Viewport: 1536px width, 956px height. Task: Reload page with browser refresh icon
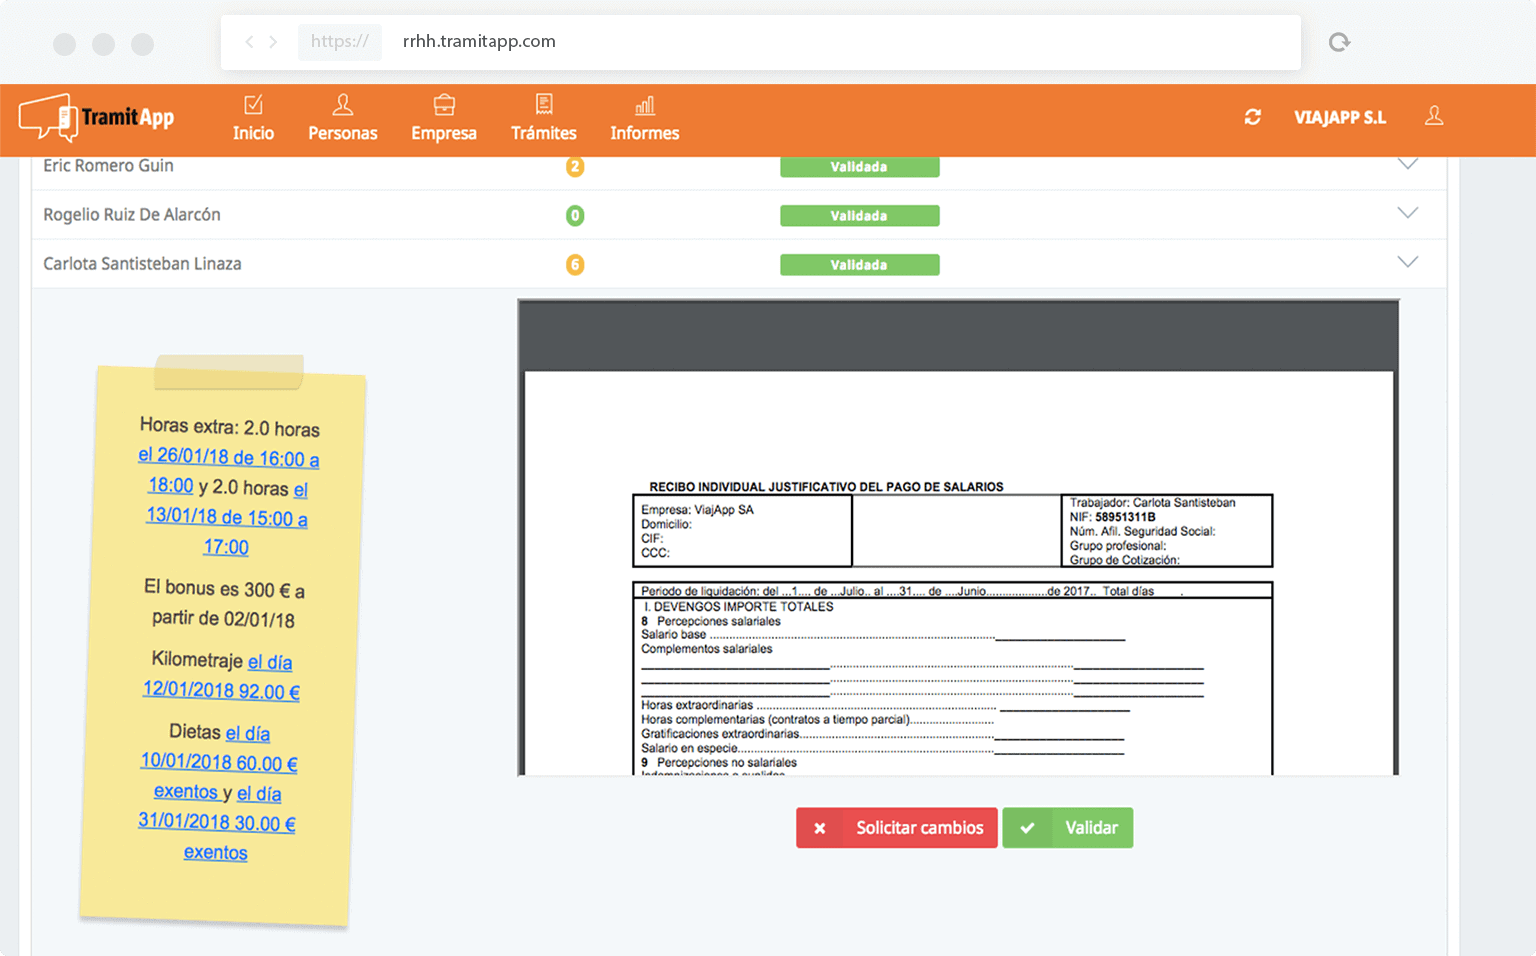[1339, 42]
